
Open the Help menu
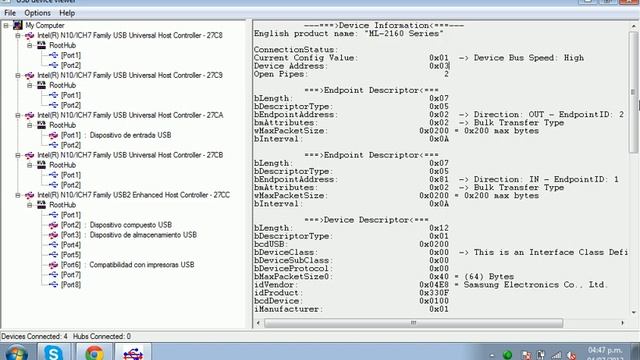point(67,13)
